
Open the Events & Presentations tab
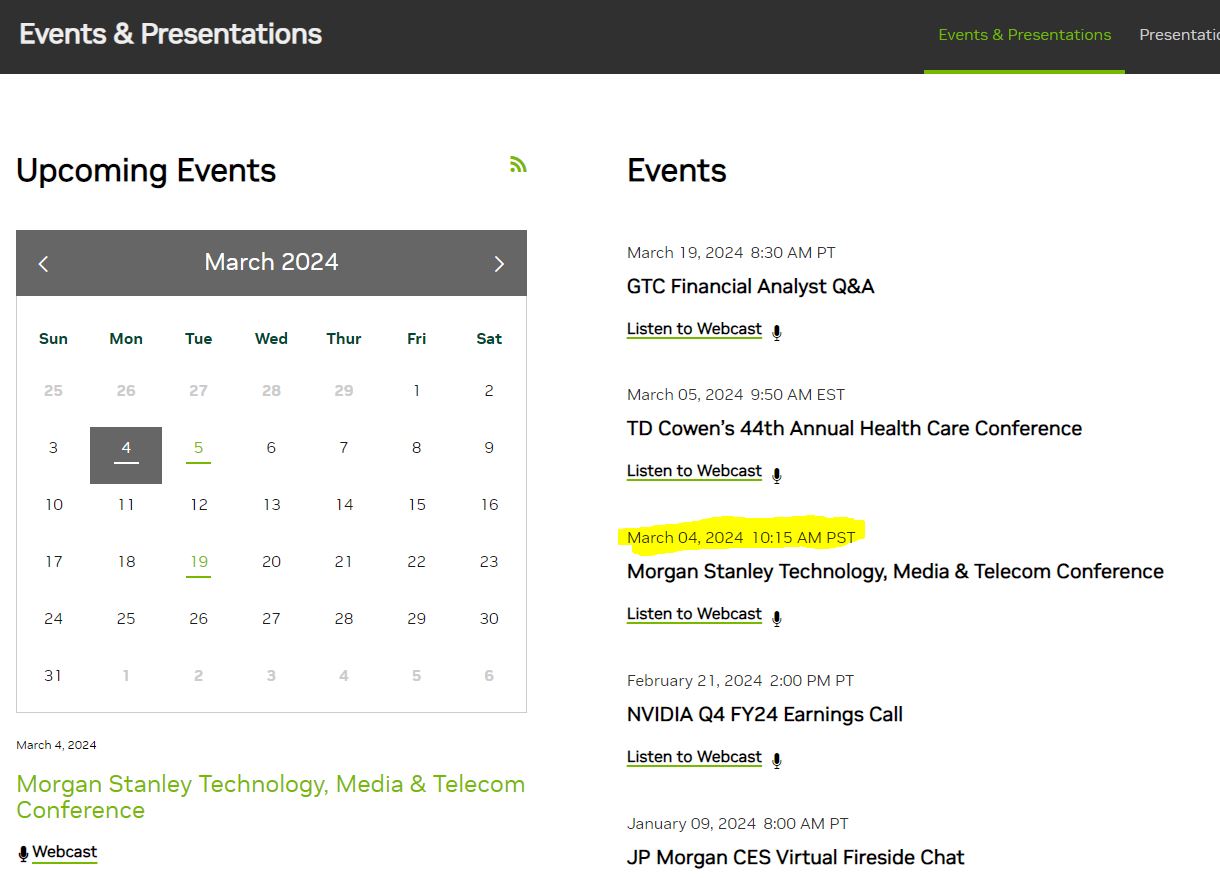point(1024,35)
